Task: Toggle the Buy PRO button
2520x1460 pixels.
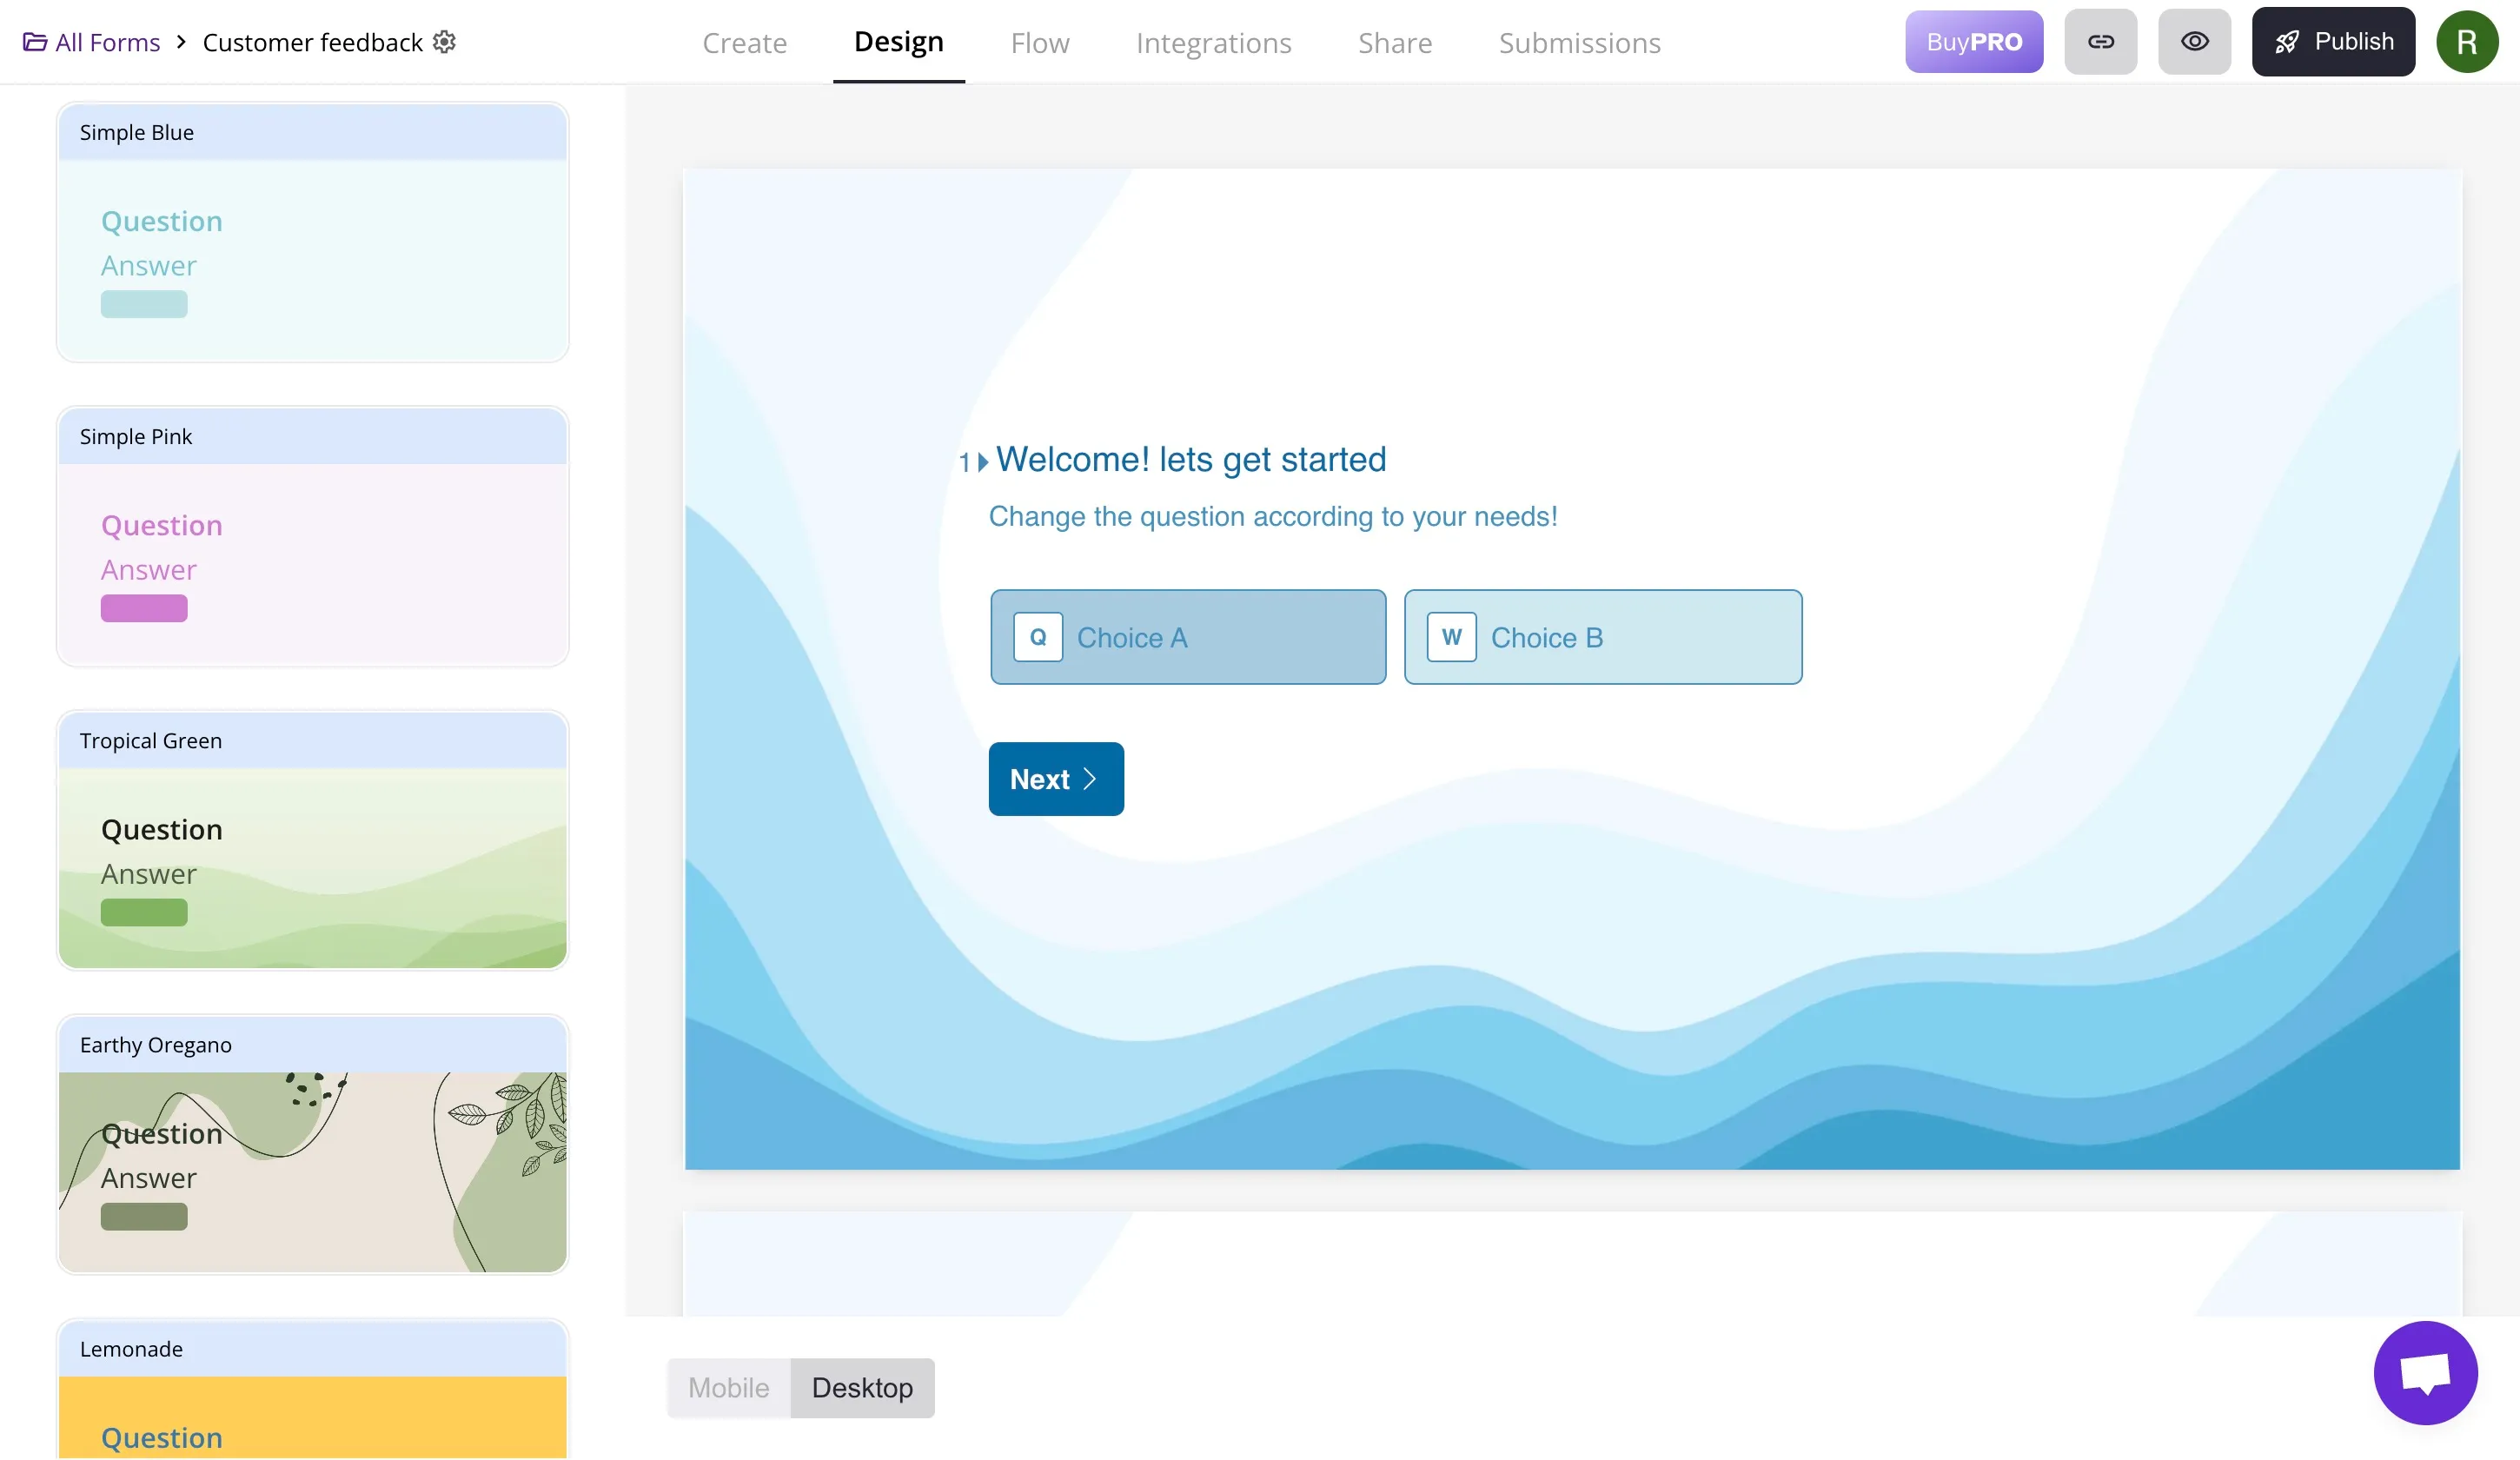Action: pyautogui.click(x=1974, y=42)
